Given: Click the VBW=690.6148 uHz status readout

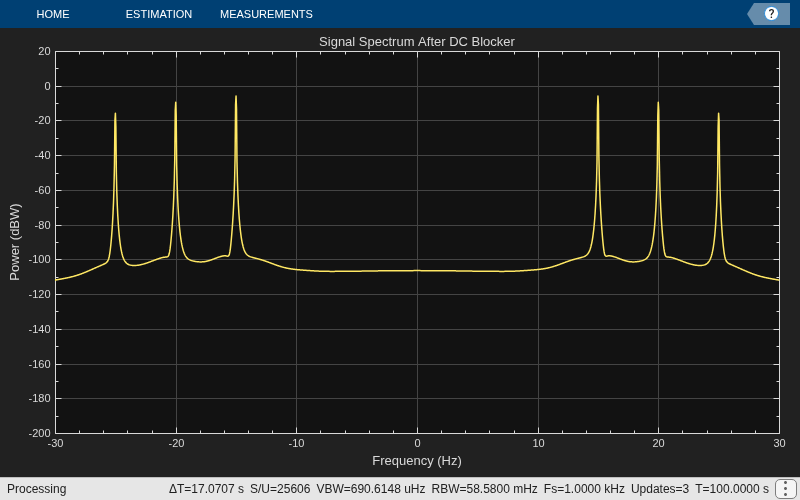Looking at the screenshot, I should tap(370, 489).
